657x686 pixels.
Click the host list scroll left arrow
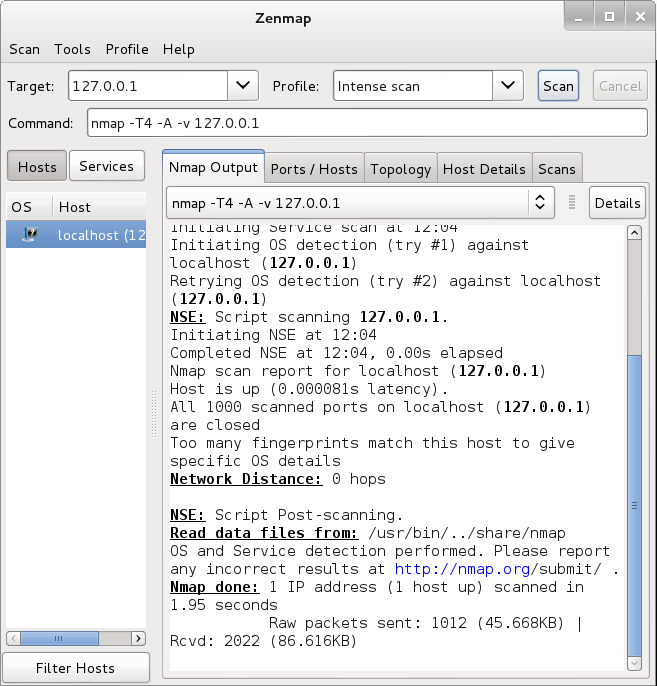coord(14,638)
